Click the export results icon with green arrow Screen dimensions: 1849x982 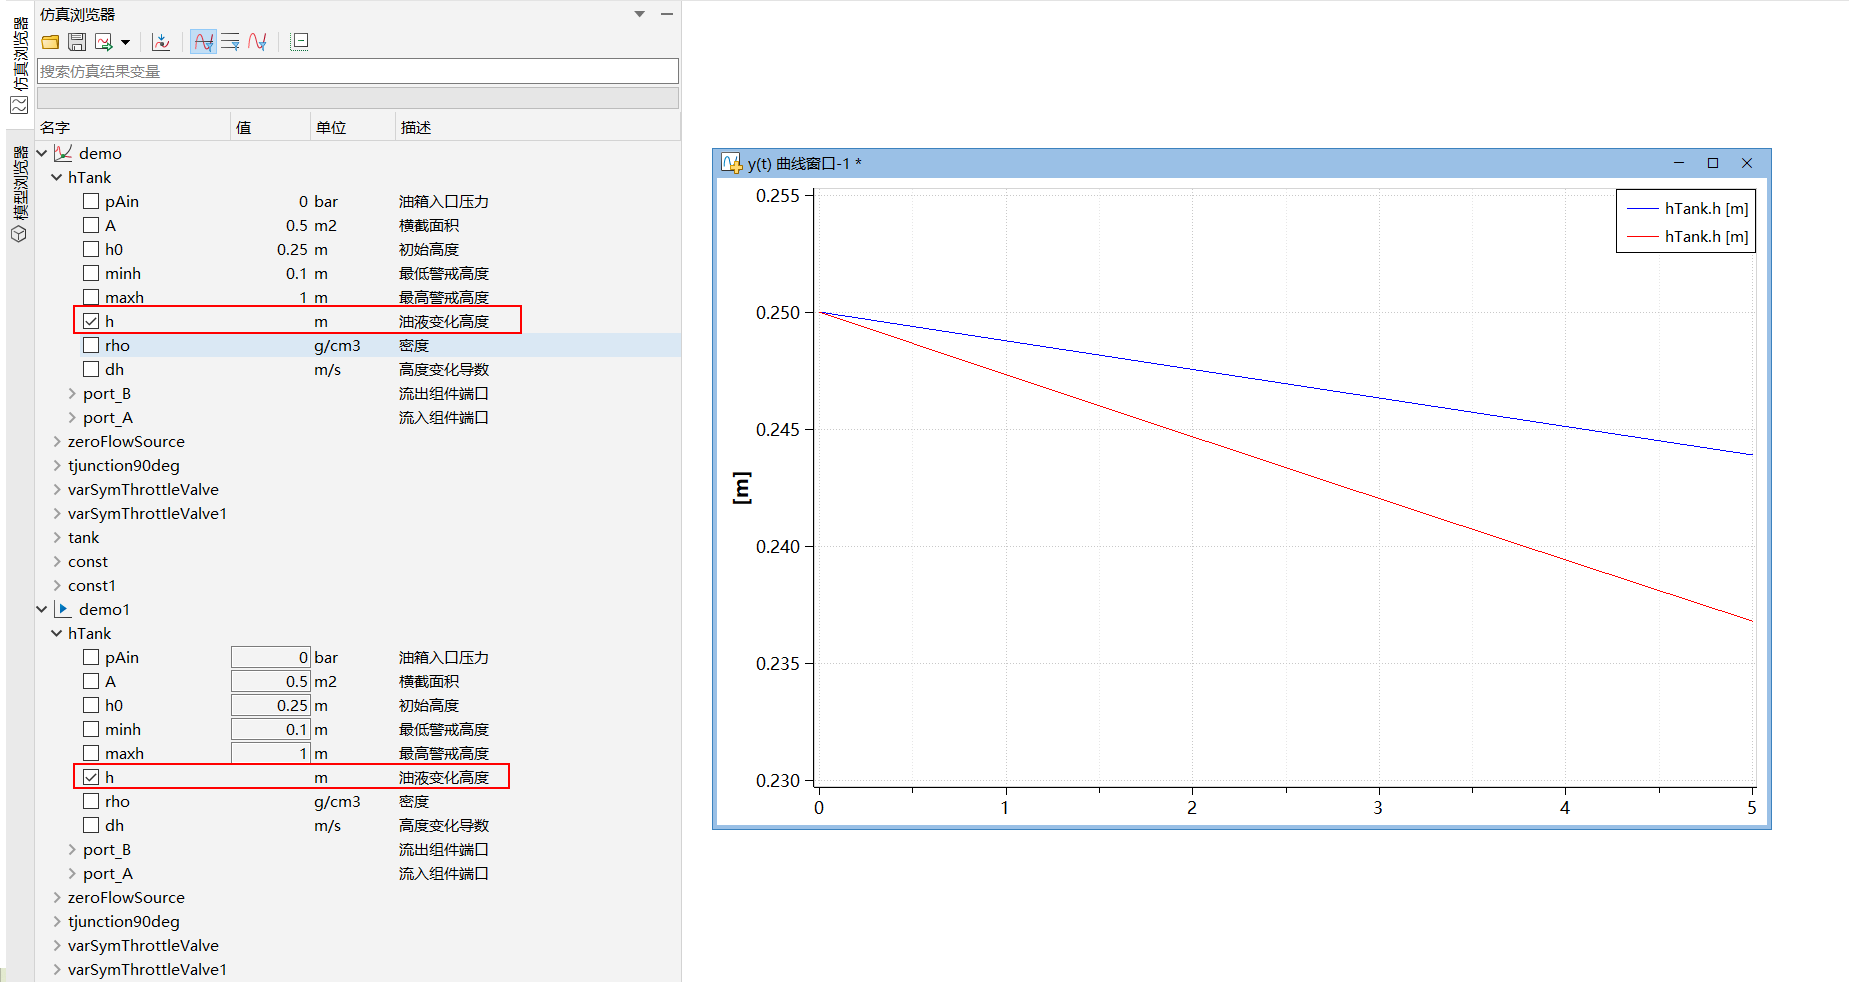click(x=103, y=42)
